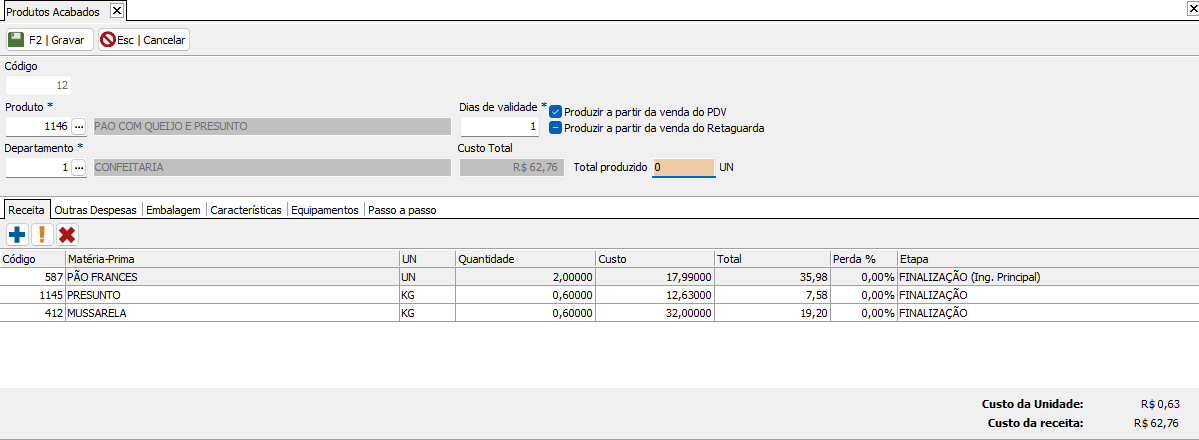This screenshot has height=440, width=1199.
Task: Toggle Produzir a partir da venda do PDV
Action: [556, 112]
